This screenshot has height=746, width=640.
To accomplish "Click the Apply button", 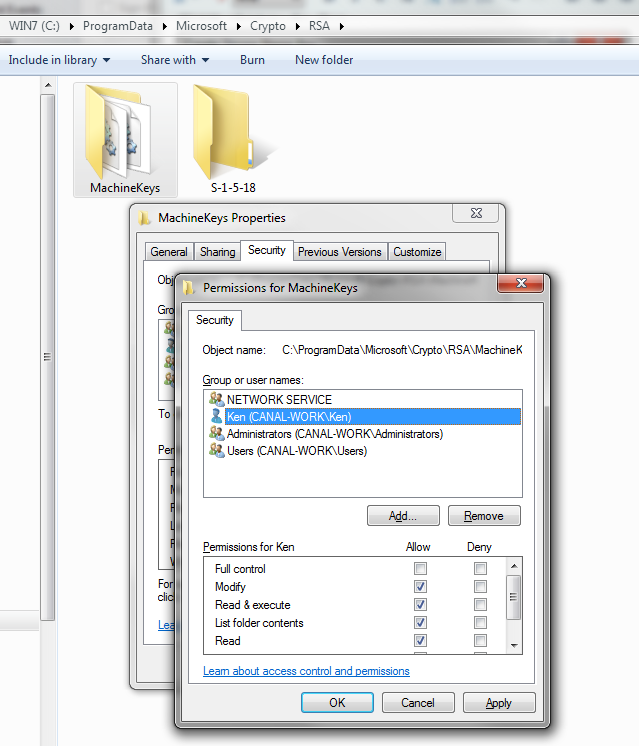I will click(x=499, y=703).
